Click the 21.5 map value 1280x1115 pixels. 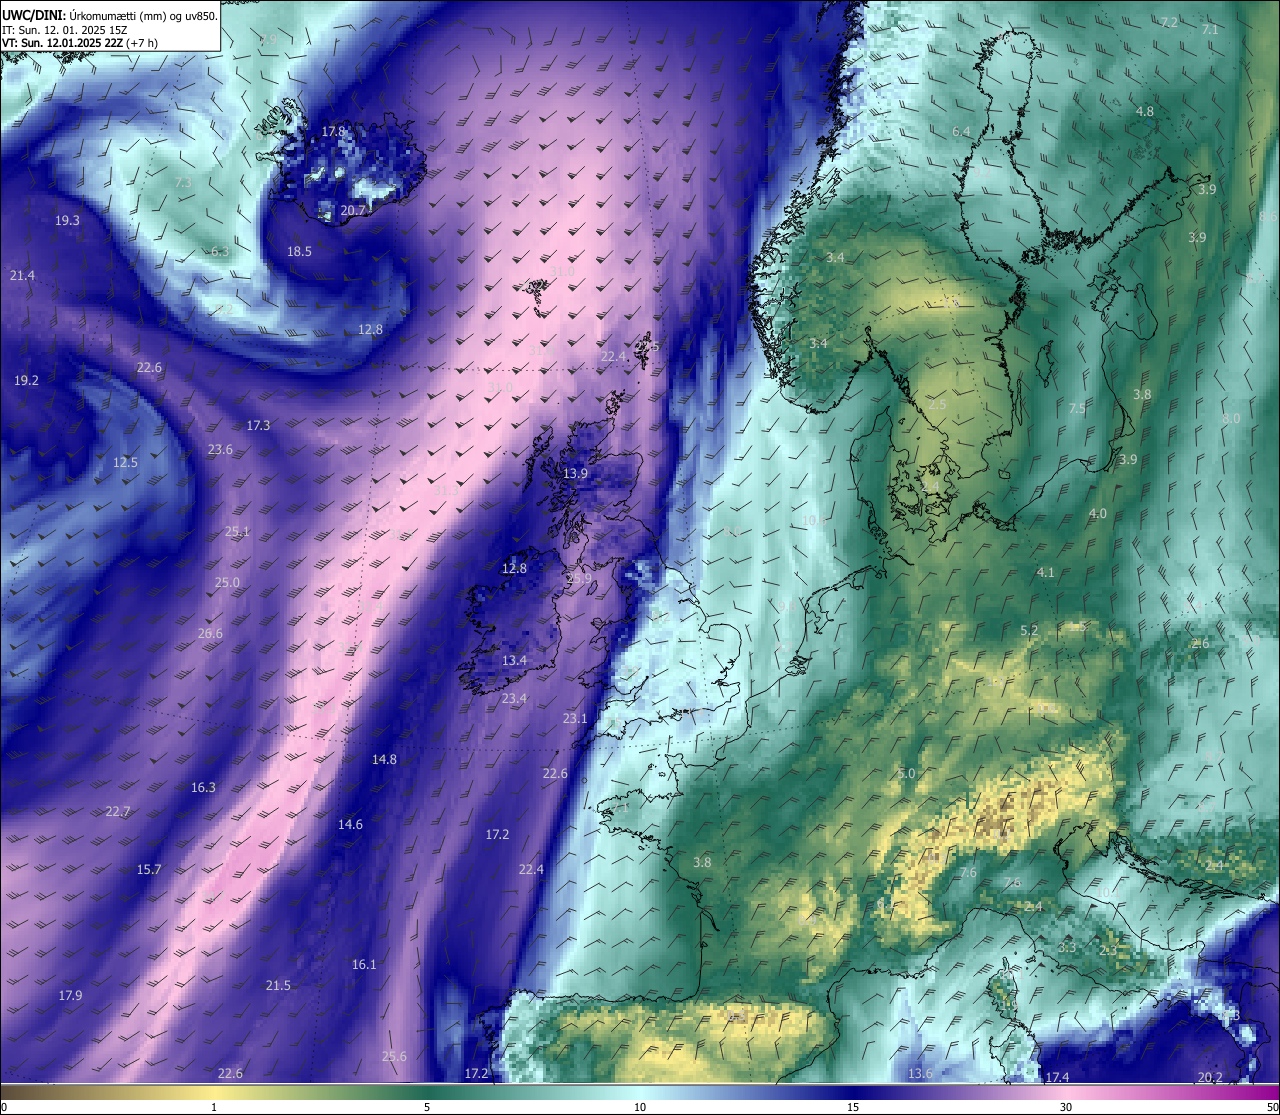click(x=278, y=986)
